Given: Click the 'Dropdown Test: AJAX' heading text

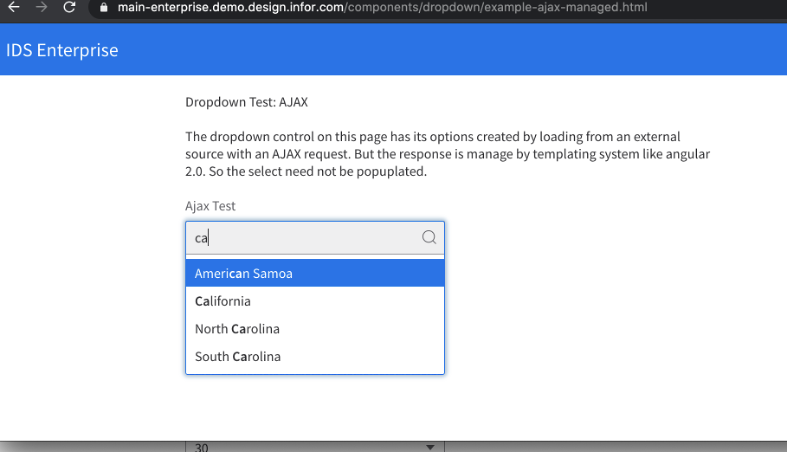Looking at the screenshot, I should (246, 102).
